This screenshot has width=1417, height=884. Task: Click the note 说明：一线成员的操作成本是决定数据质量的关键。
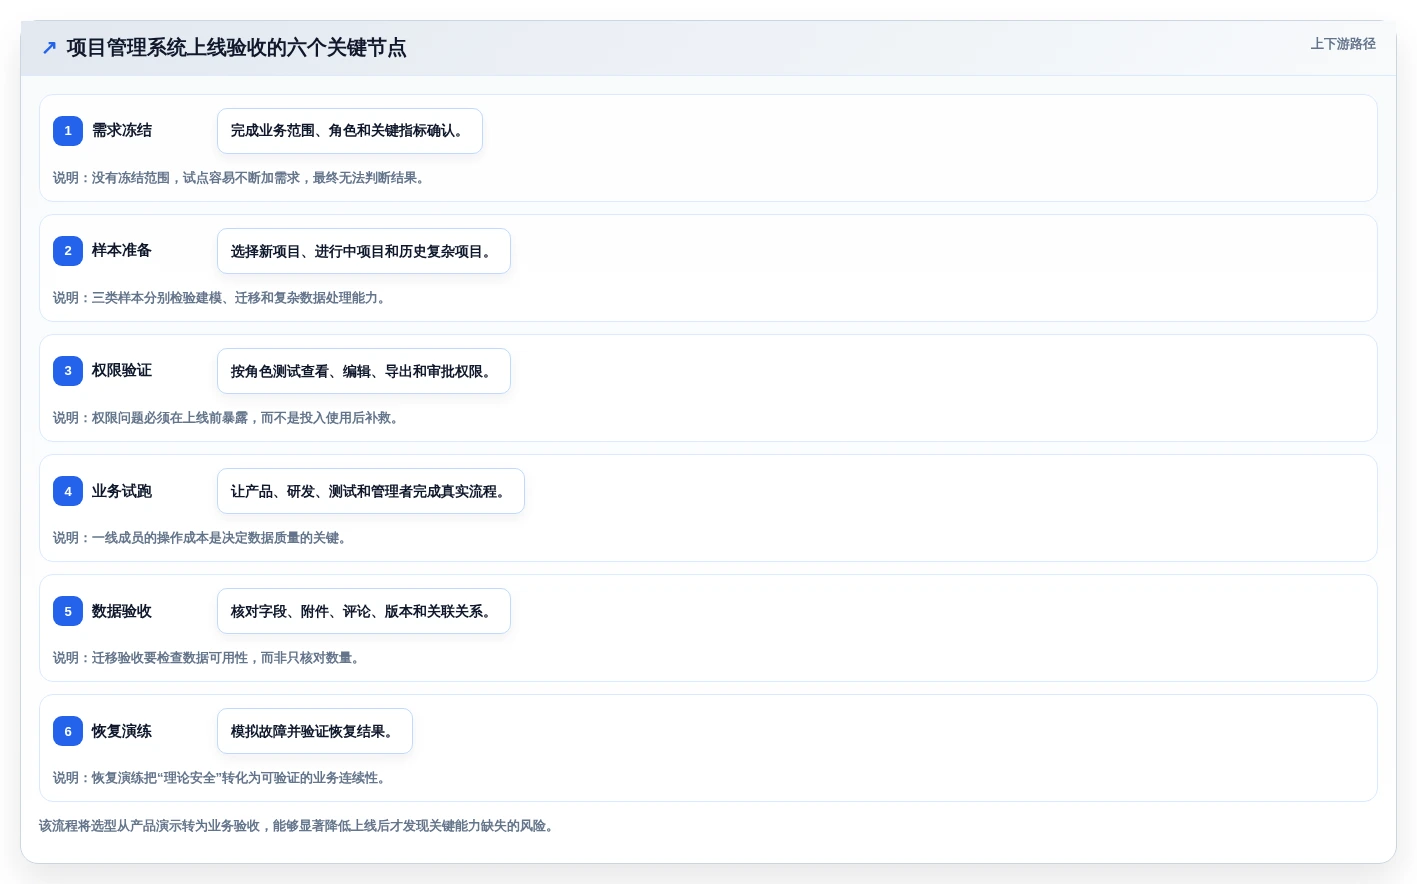pyautogui.click(x=202, y=538)
